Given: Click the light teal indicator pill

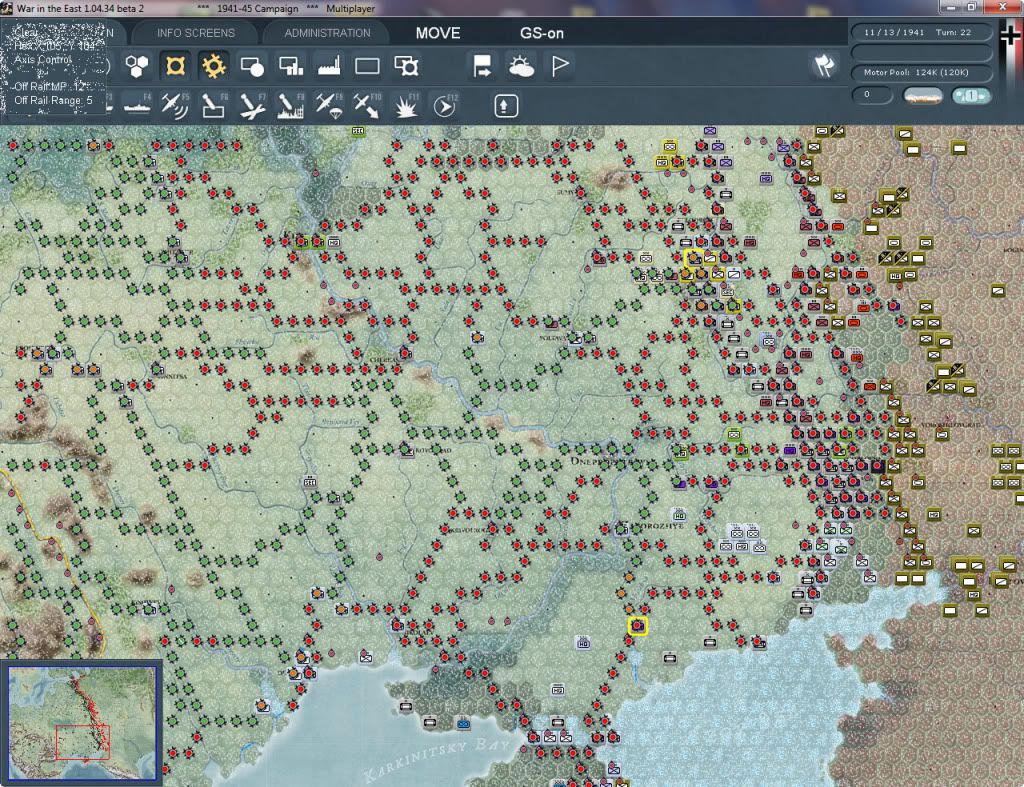Looking at the screenshot, I should [971, 96].
